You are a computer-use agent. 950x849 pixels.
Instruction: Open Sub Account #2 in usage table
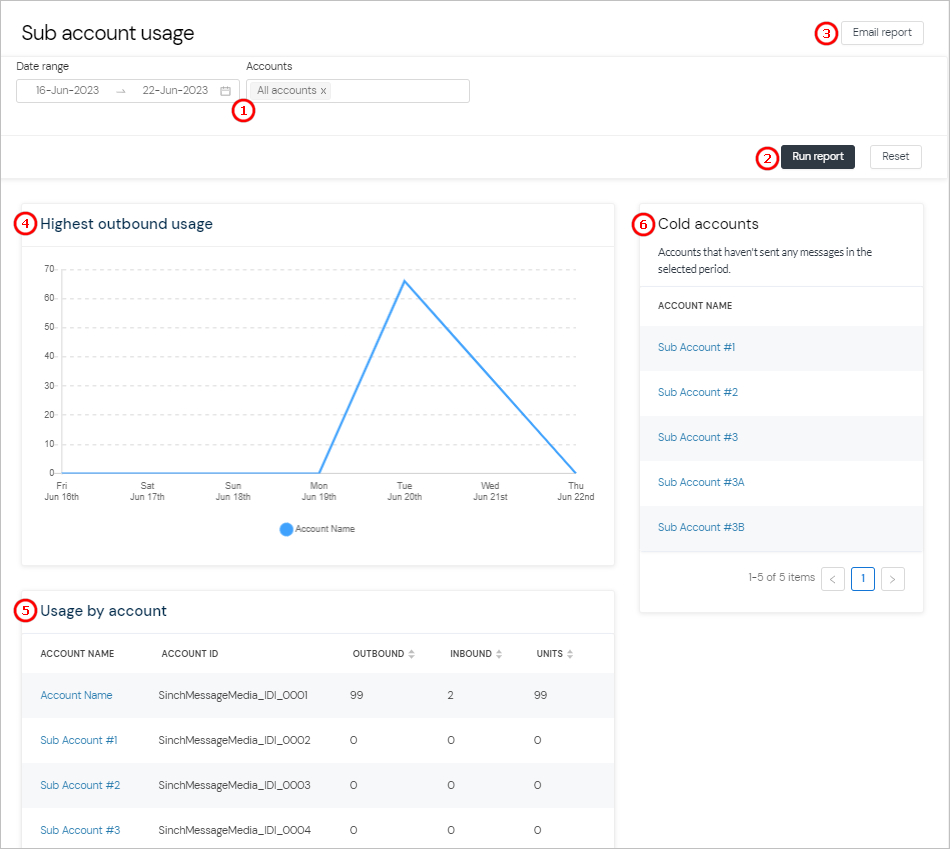tap(80, 785)
